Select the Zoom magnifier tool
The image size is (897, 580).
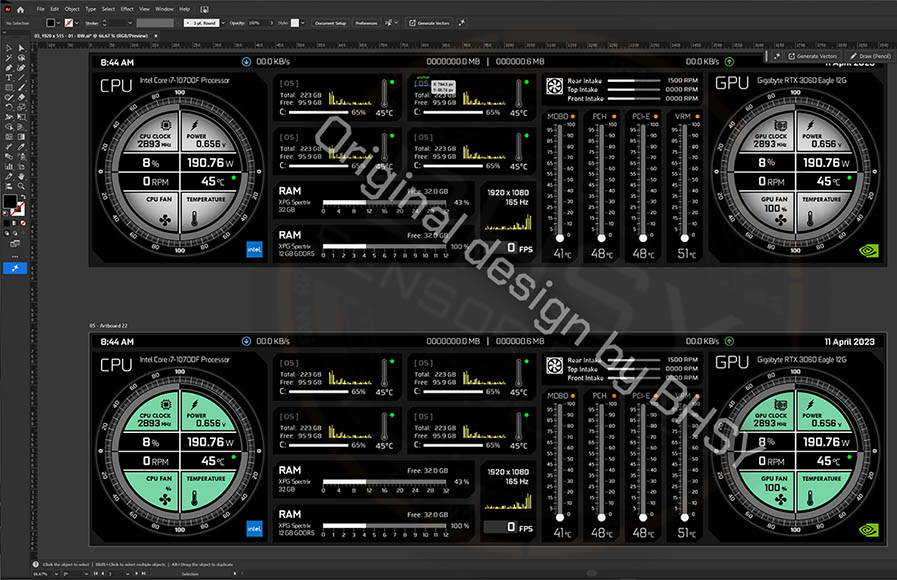[21, 186]
